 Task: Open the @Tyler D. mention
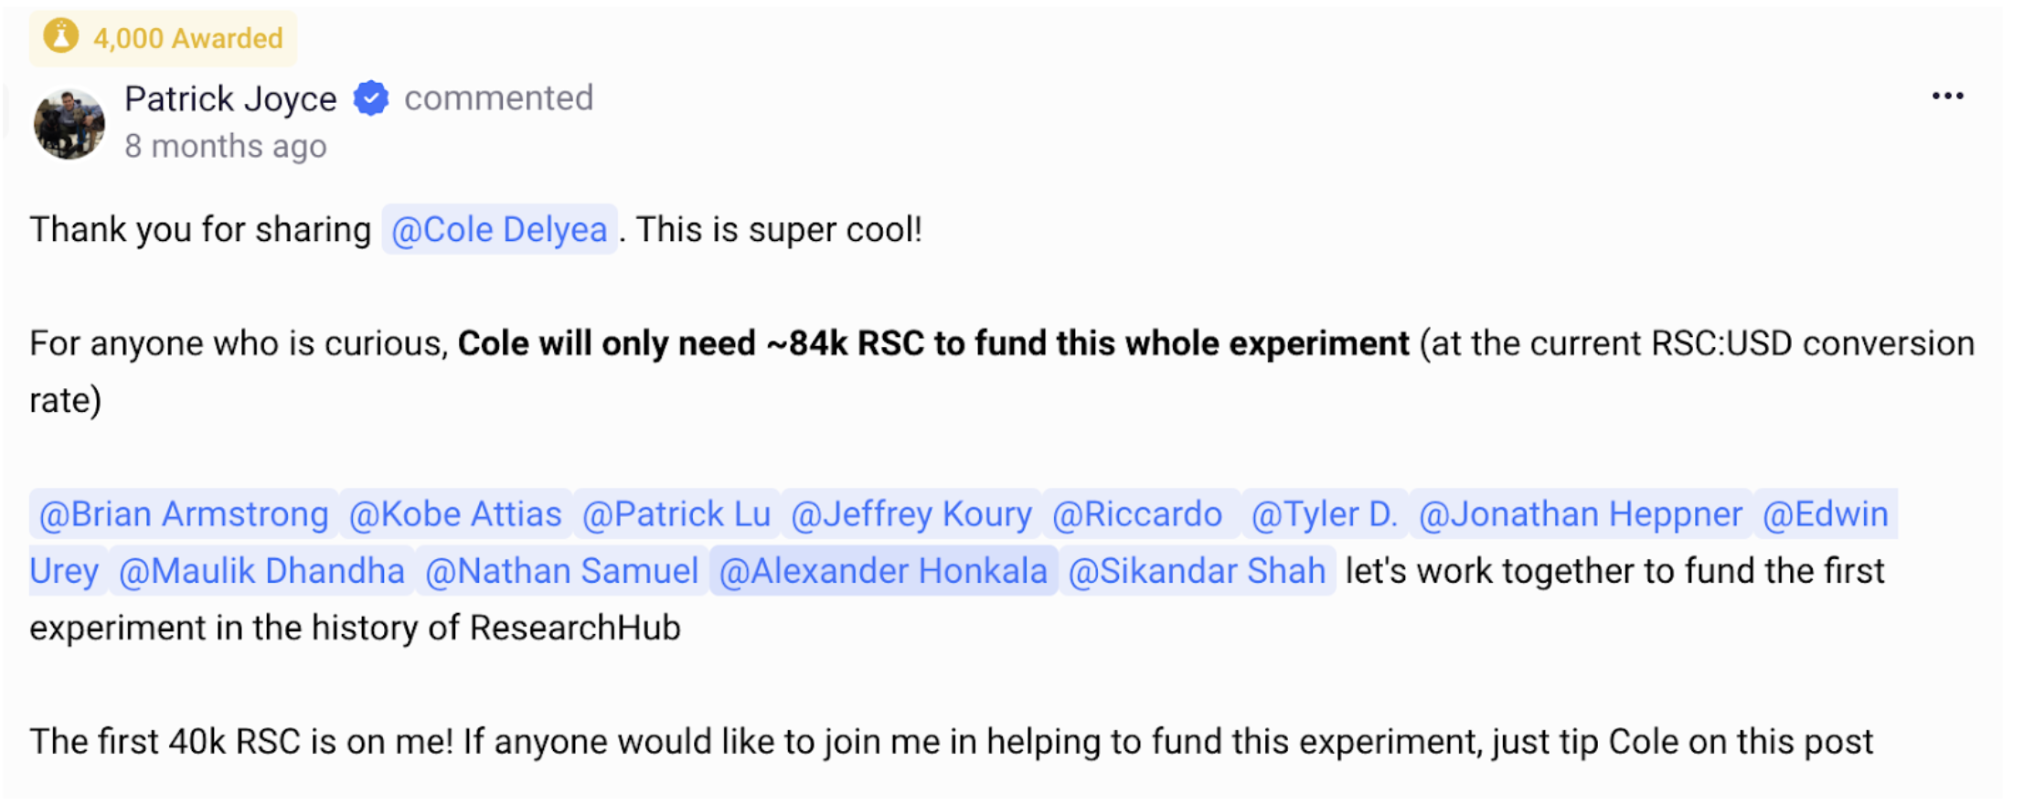click(x=1324, y=514)
